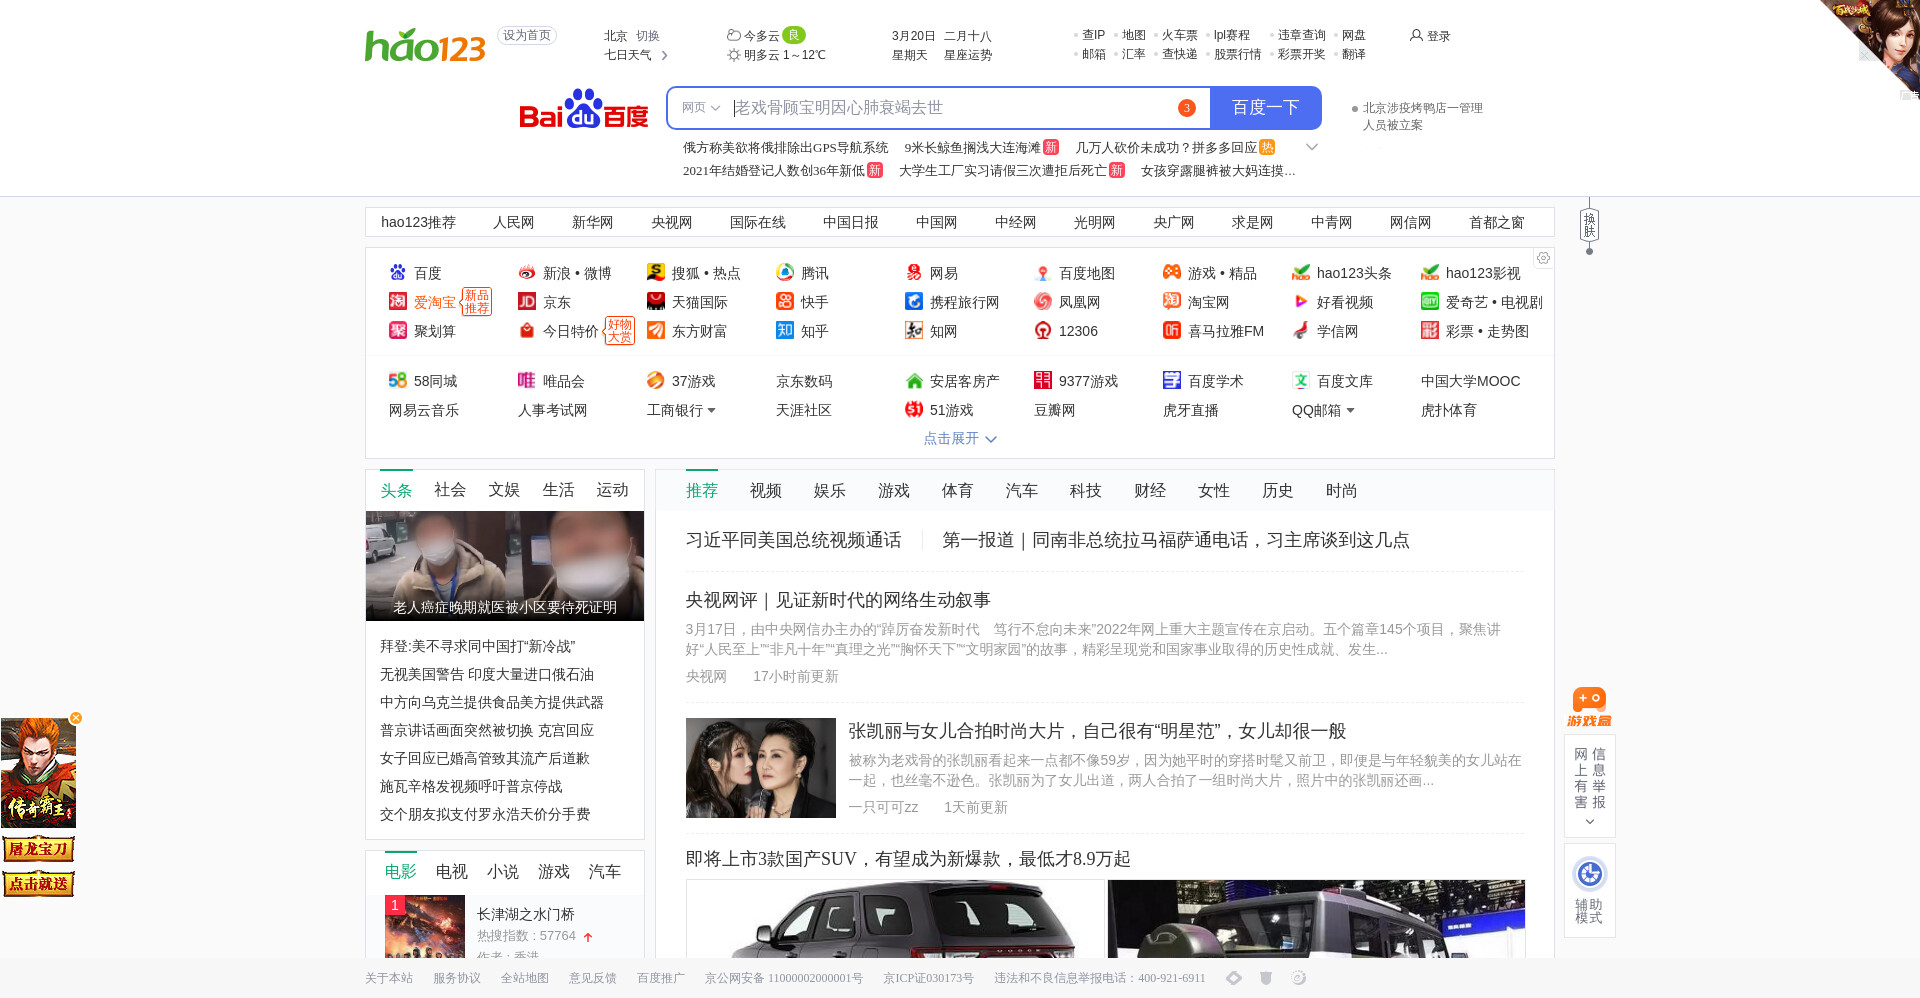Open 关于本站 footer link
The width and height of the screenshot is (1920, 998).
(x=389, y=978)
